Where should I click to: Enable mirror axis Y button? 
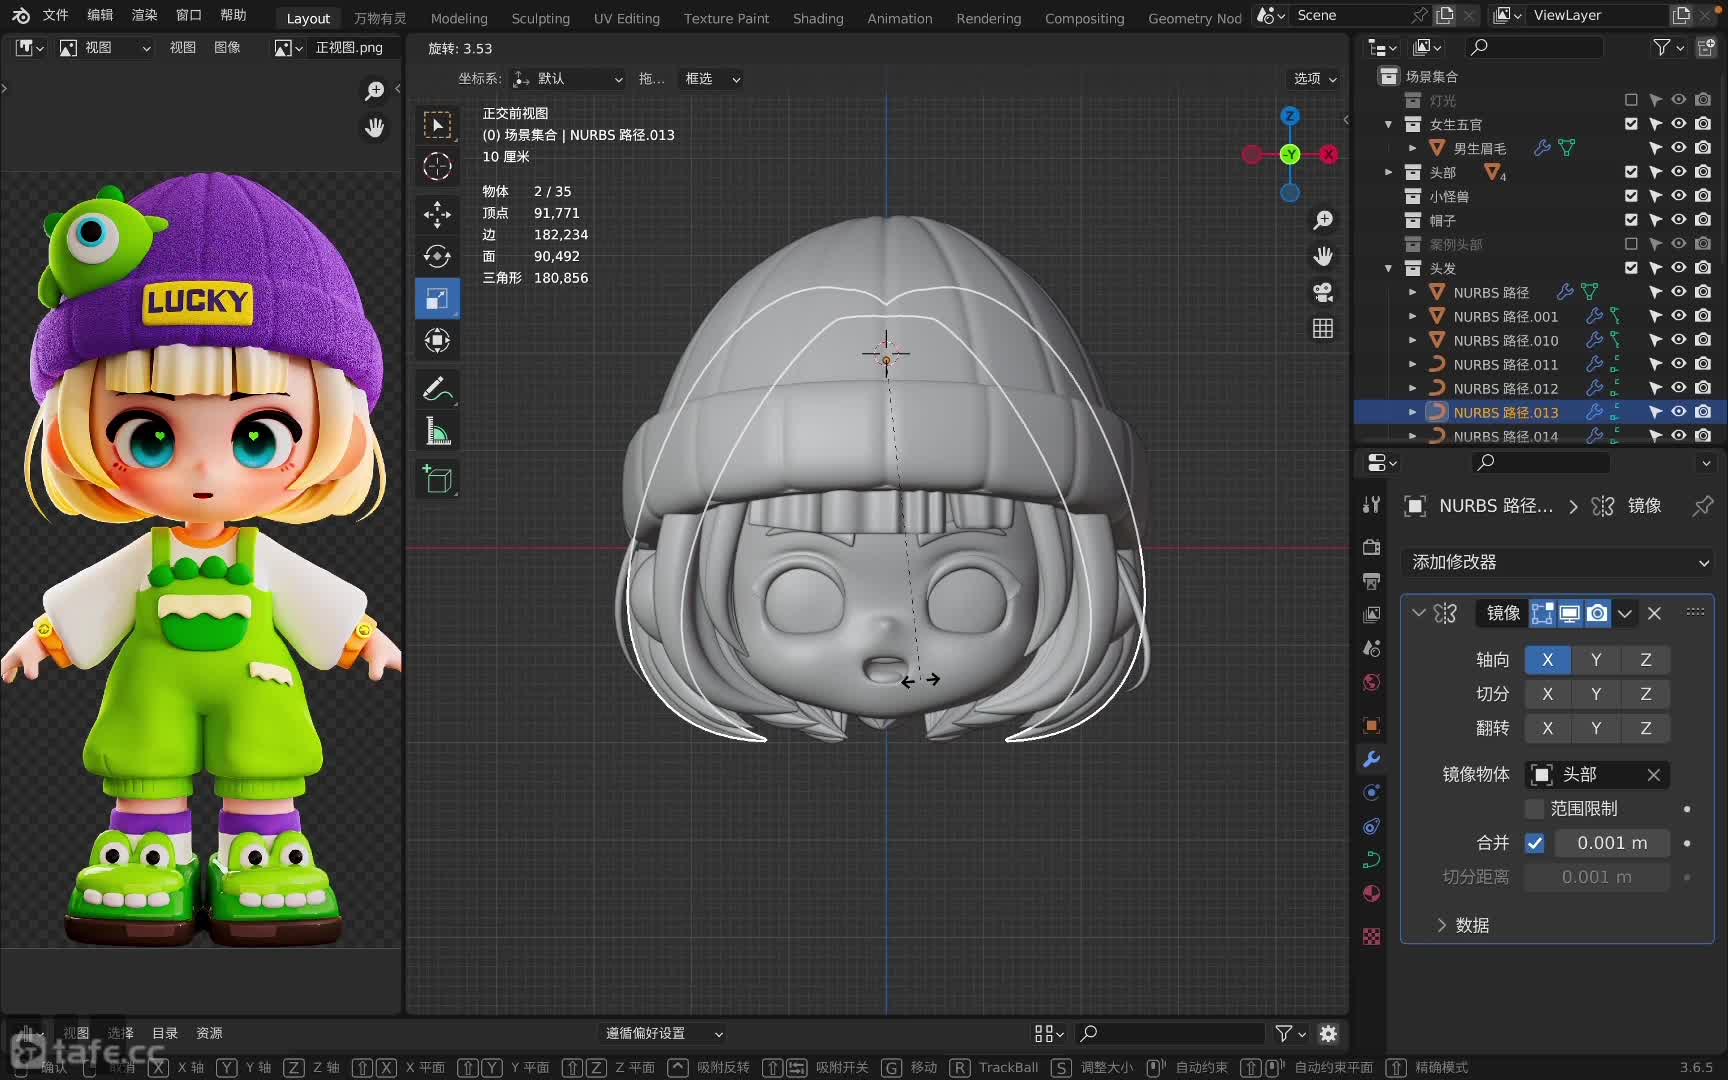click(1596, 660)
